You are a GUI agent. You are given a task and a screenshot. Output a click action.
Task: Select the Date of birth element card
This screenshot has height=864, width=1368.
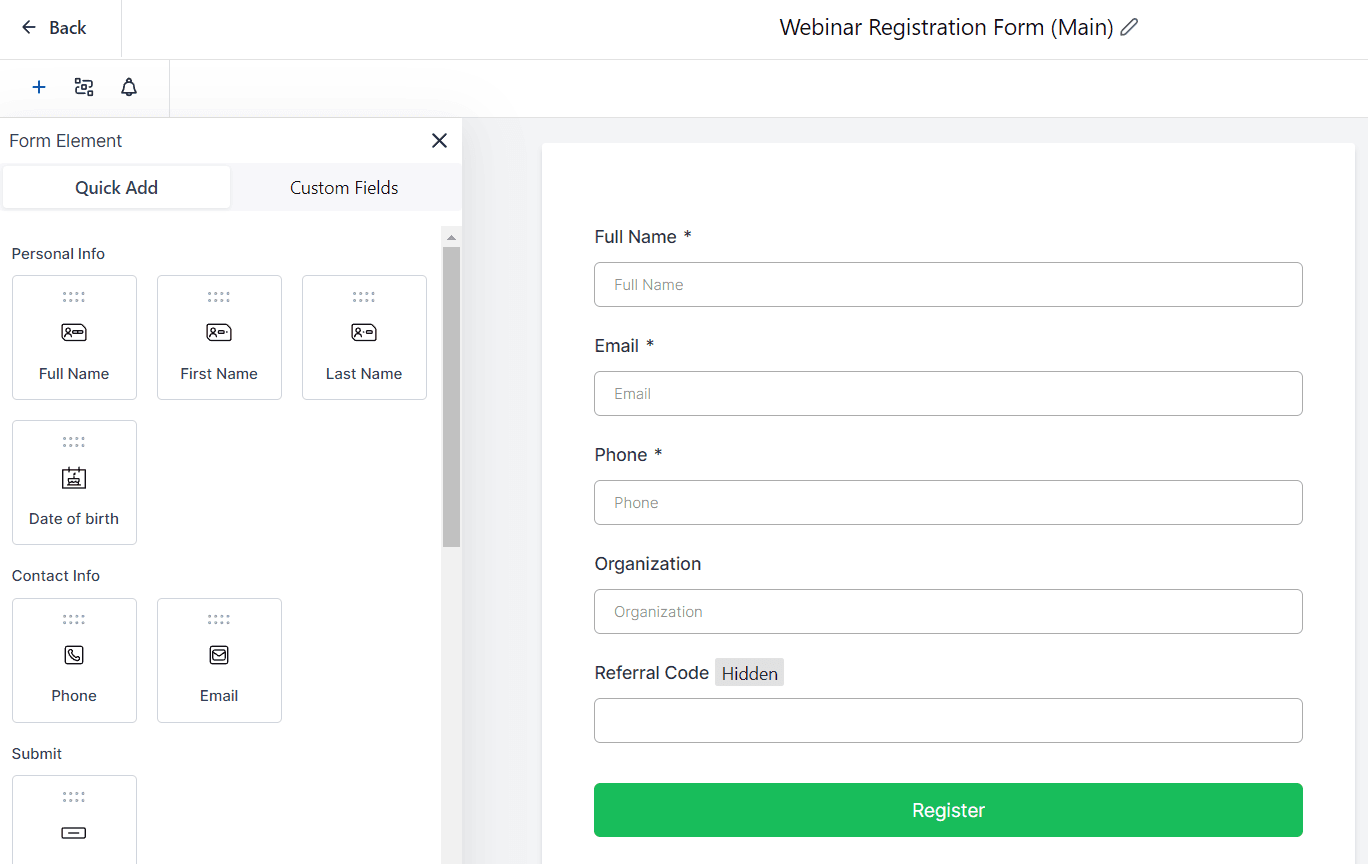pos(74,483)
